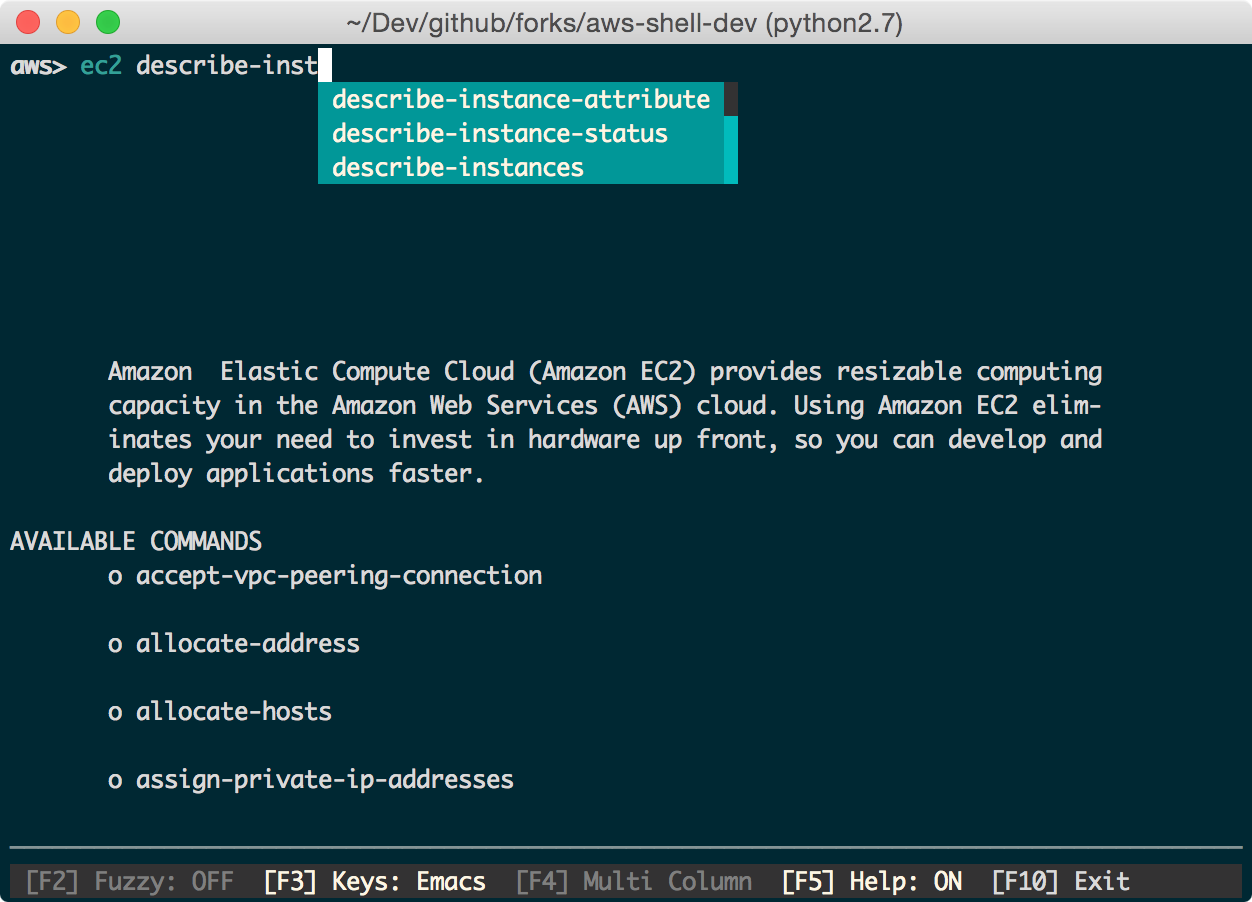Viewport: 1252px width, 902px height.
Task: Switch [F3] Keys: Emacs mode
Action: 375,881
